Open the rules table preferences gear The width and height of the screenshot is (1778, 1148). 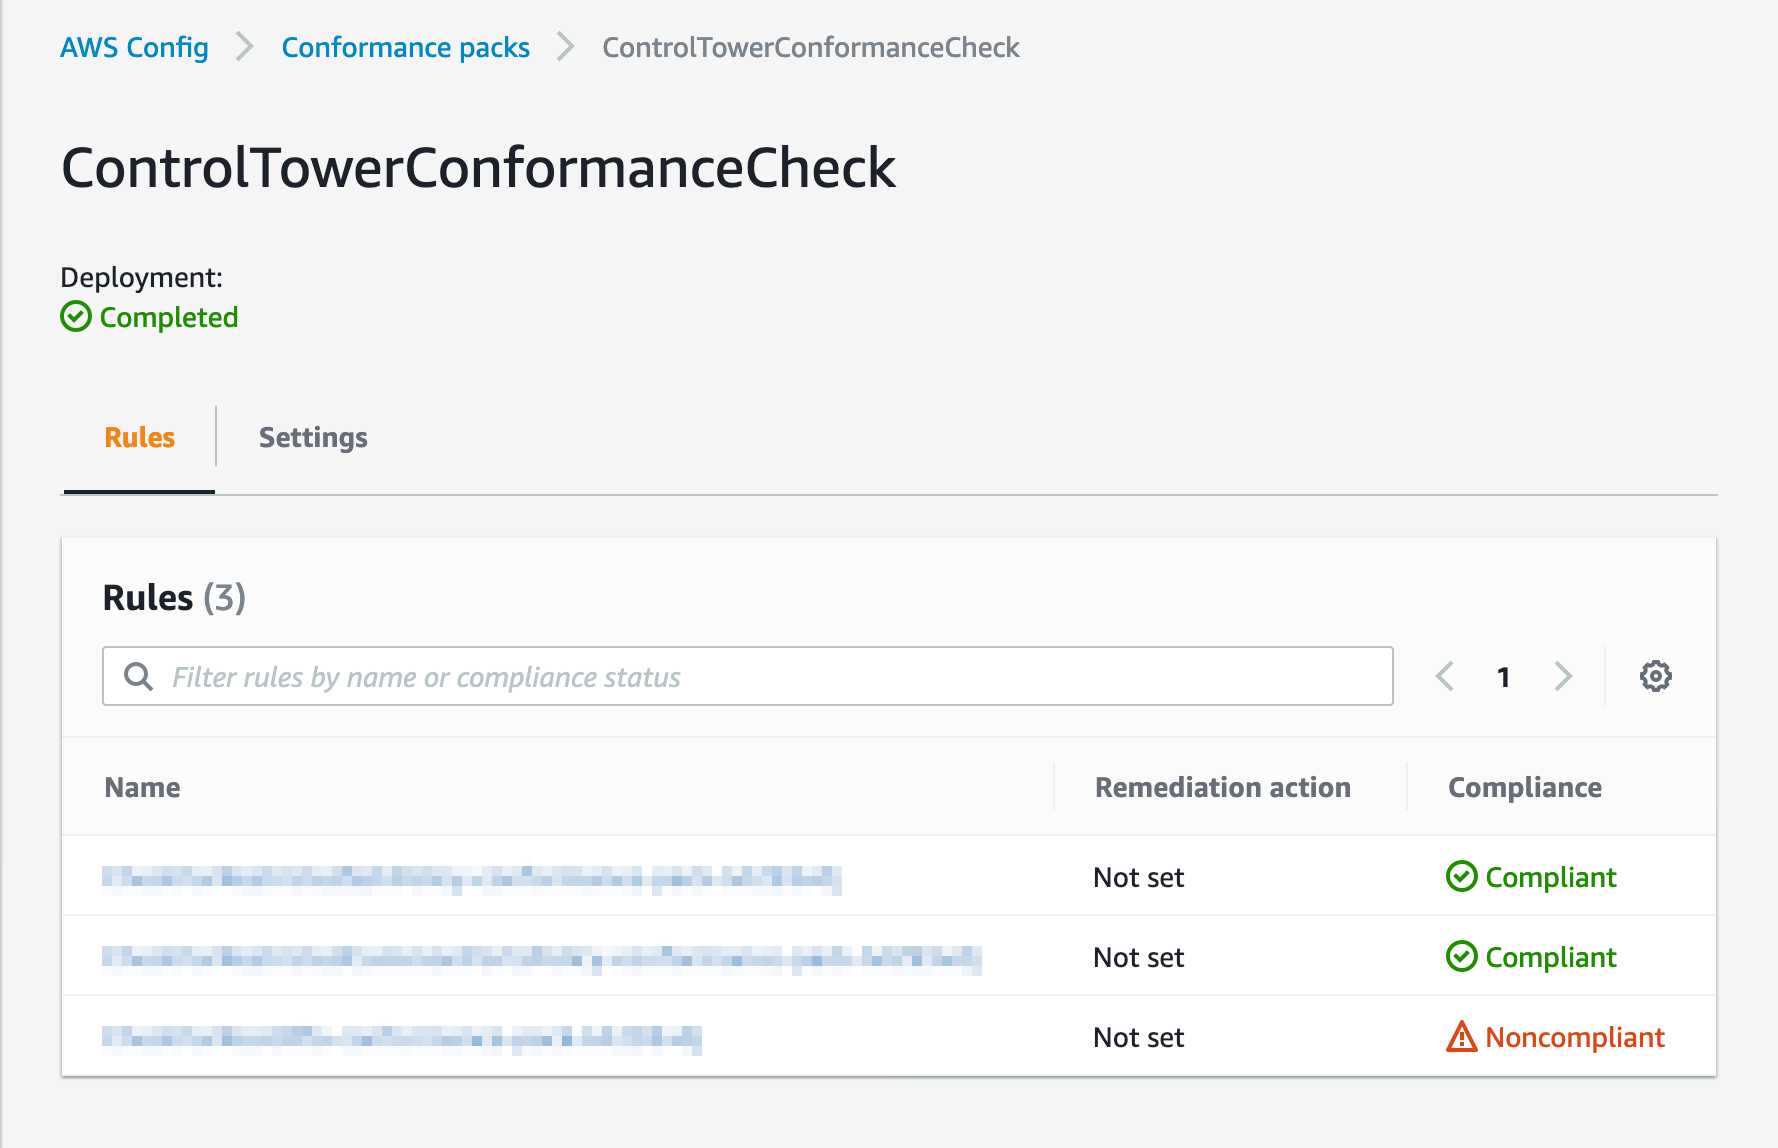coord(1655,676)
